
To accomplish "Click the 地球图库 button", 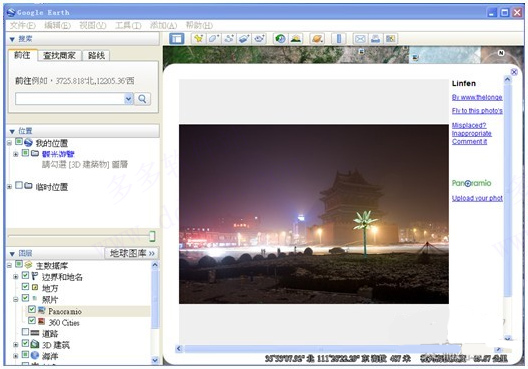I will pos(132,253).
